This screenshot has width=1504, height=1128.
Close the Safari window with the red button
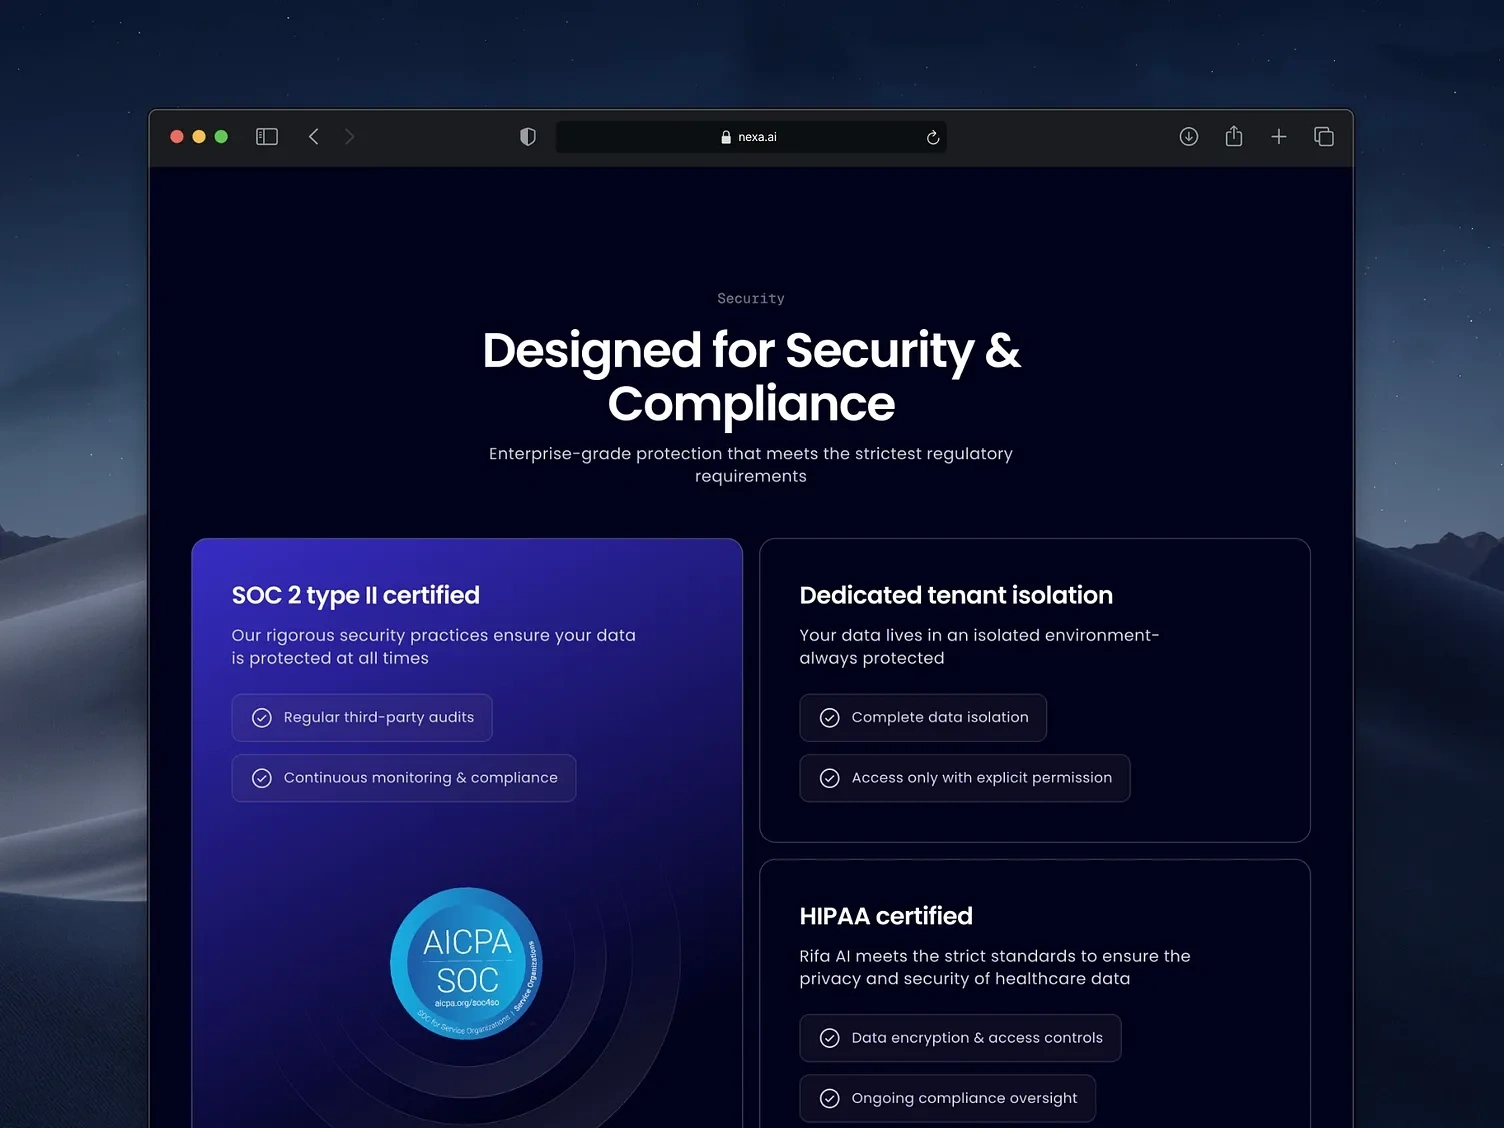[x=177, y=137]
